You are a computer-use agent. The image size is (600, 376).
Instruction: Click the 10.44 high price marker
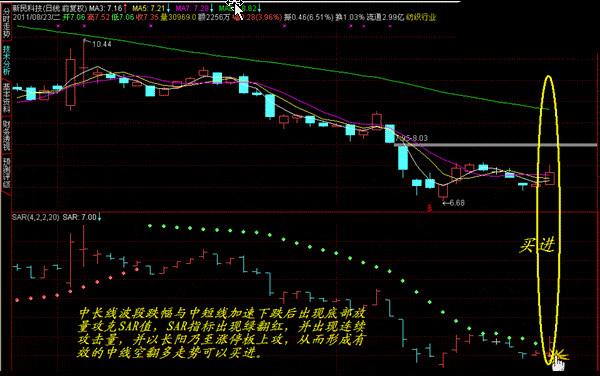pos(102,44)
